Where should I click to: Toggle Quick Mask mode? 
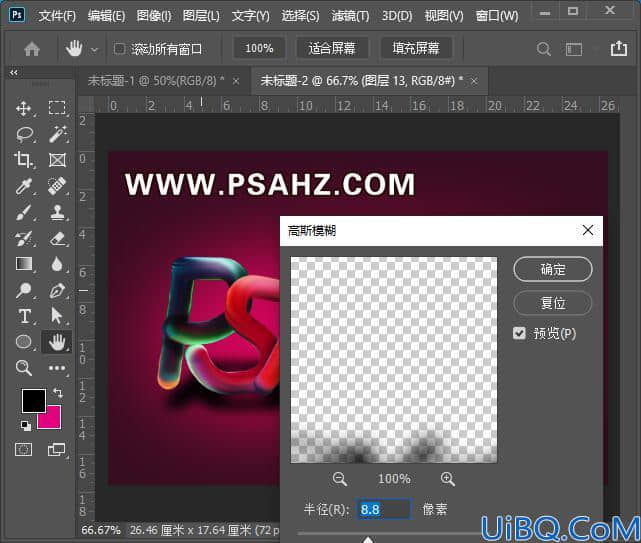coord(24,450)
